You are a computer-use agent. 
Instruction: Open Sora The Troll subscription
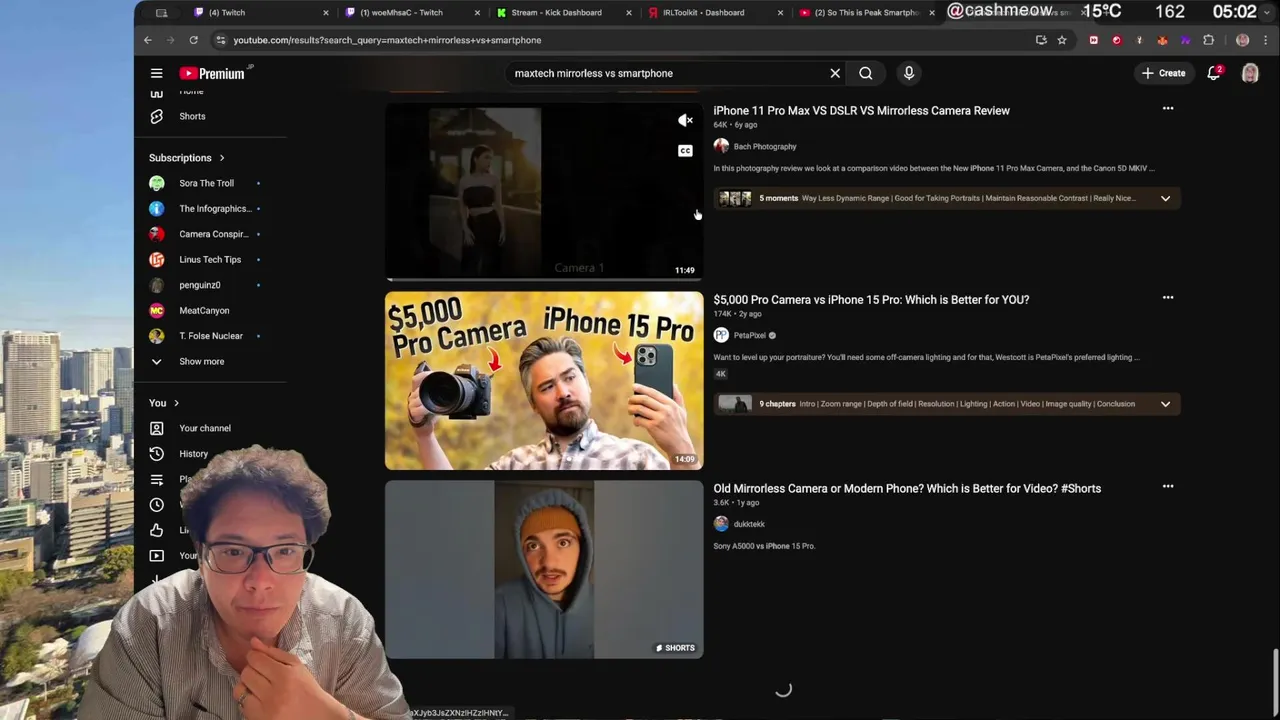206,183
